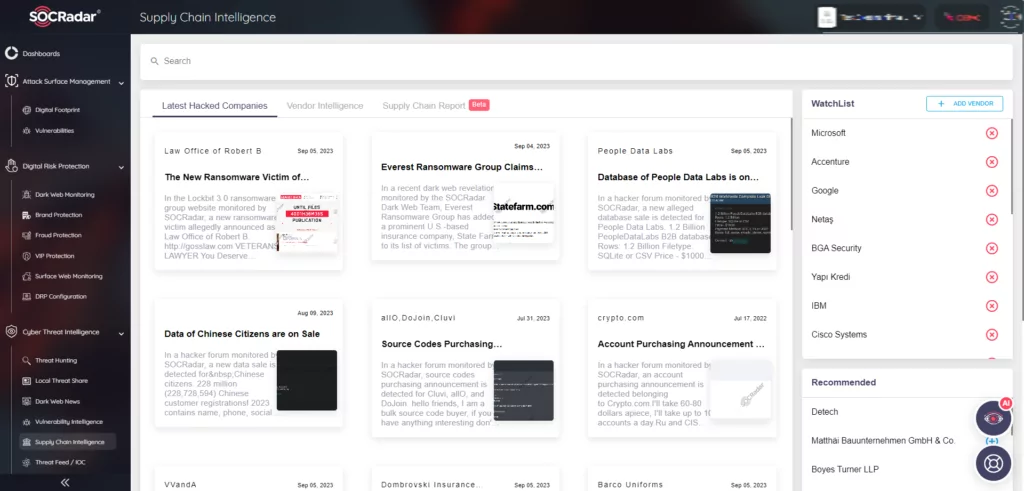Viewport: 1024px width, 491px height.
Task: Open the Supply Chain Report tab
Action: point(424,106)
